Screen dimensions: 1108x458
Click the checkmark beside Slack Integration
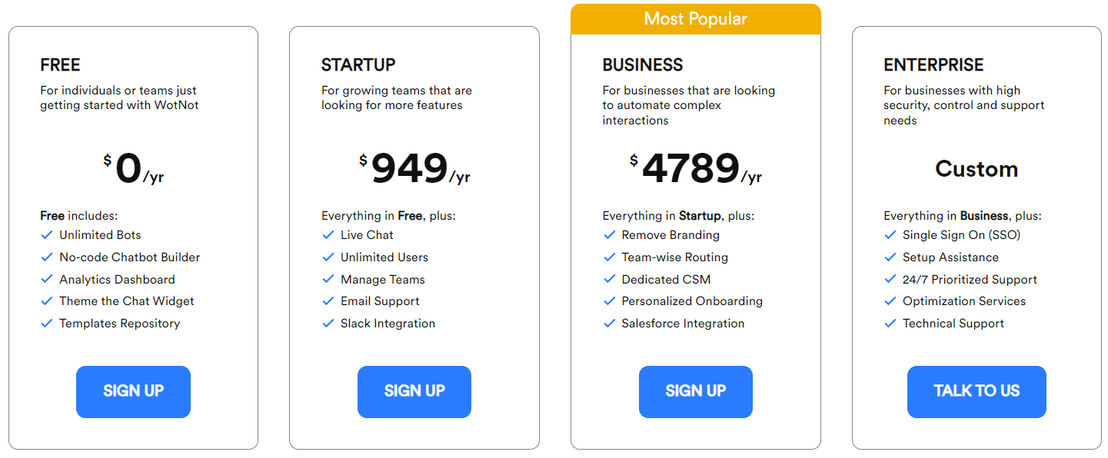tap(328, 323)
